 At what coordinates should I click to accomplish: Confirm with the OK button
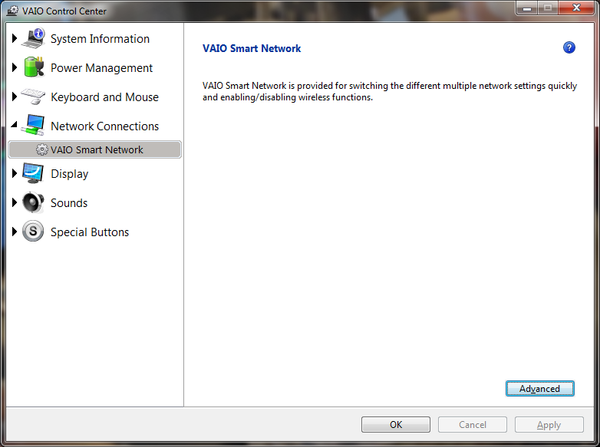tap(396, 425)
